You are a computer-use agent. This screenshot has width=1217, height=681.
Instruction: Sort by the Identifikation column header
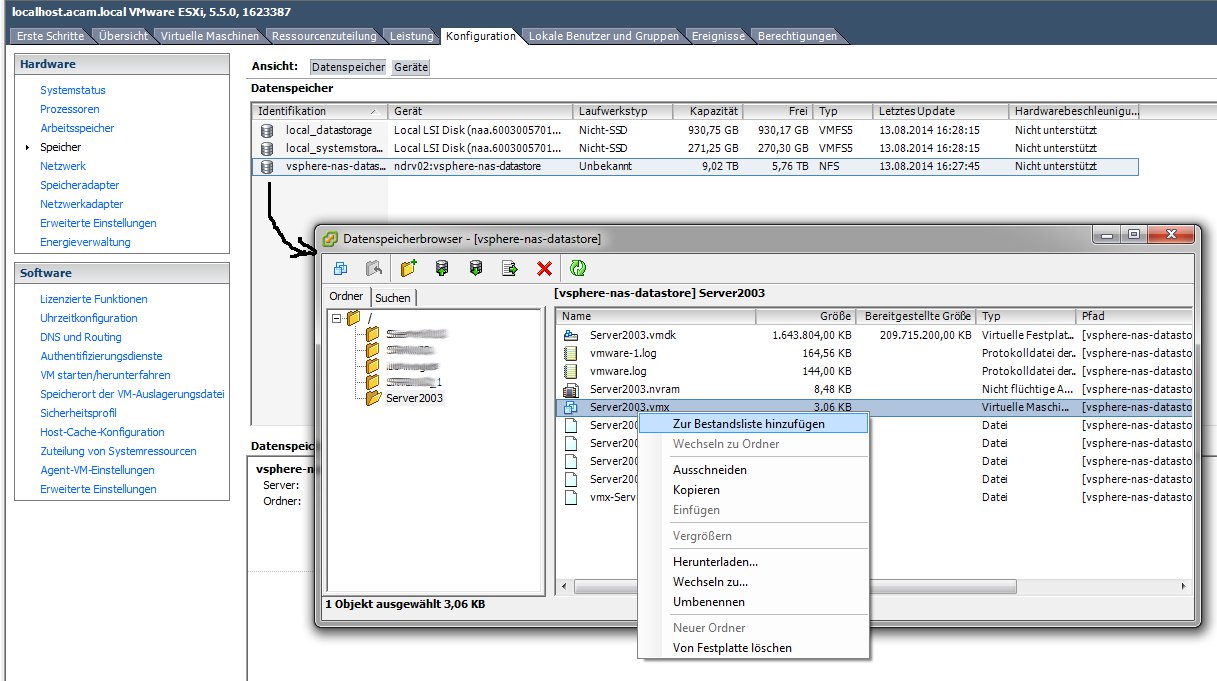coord(319,111)
